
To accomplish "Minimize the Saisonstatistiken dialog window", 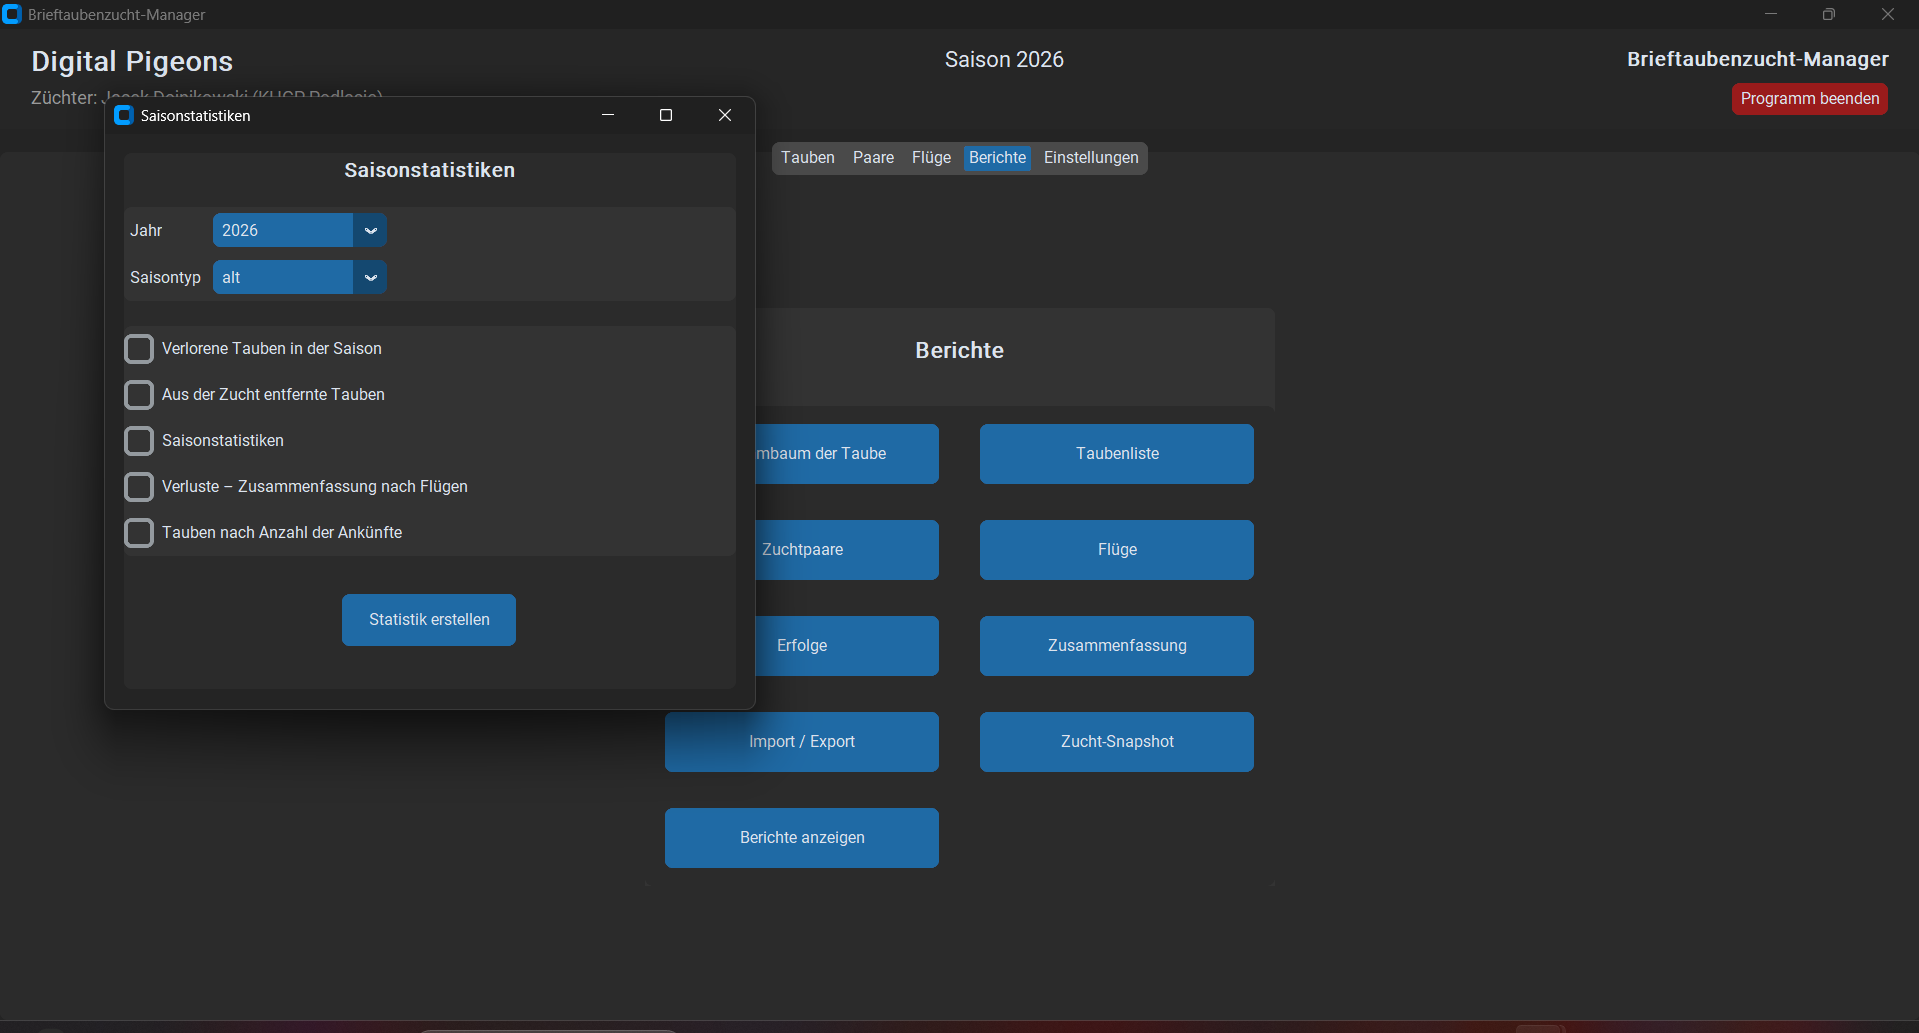I will point(607,115).
